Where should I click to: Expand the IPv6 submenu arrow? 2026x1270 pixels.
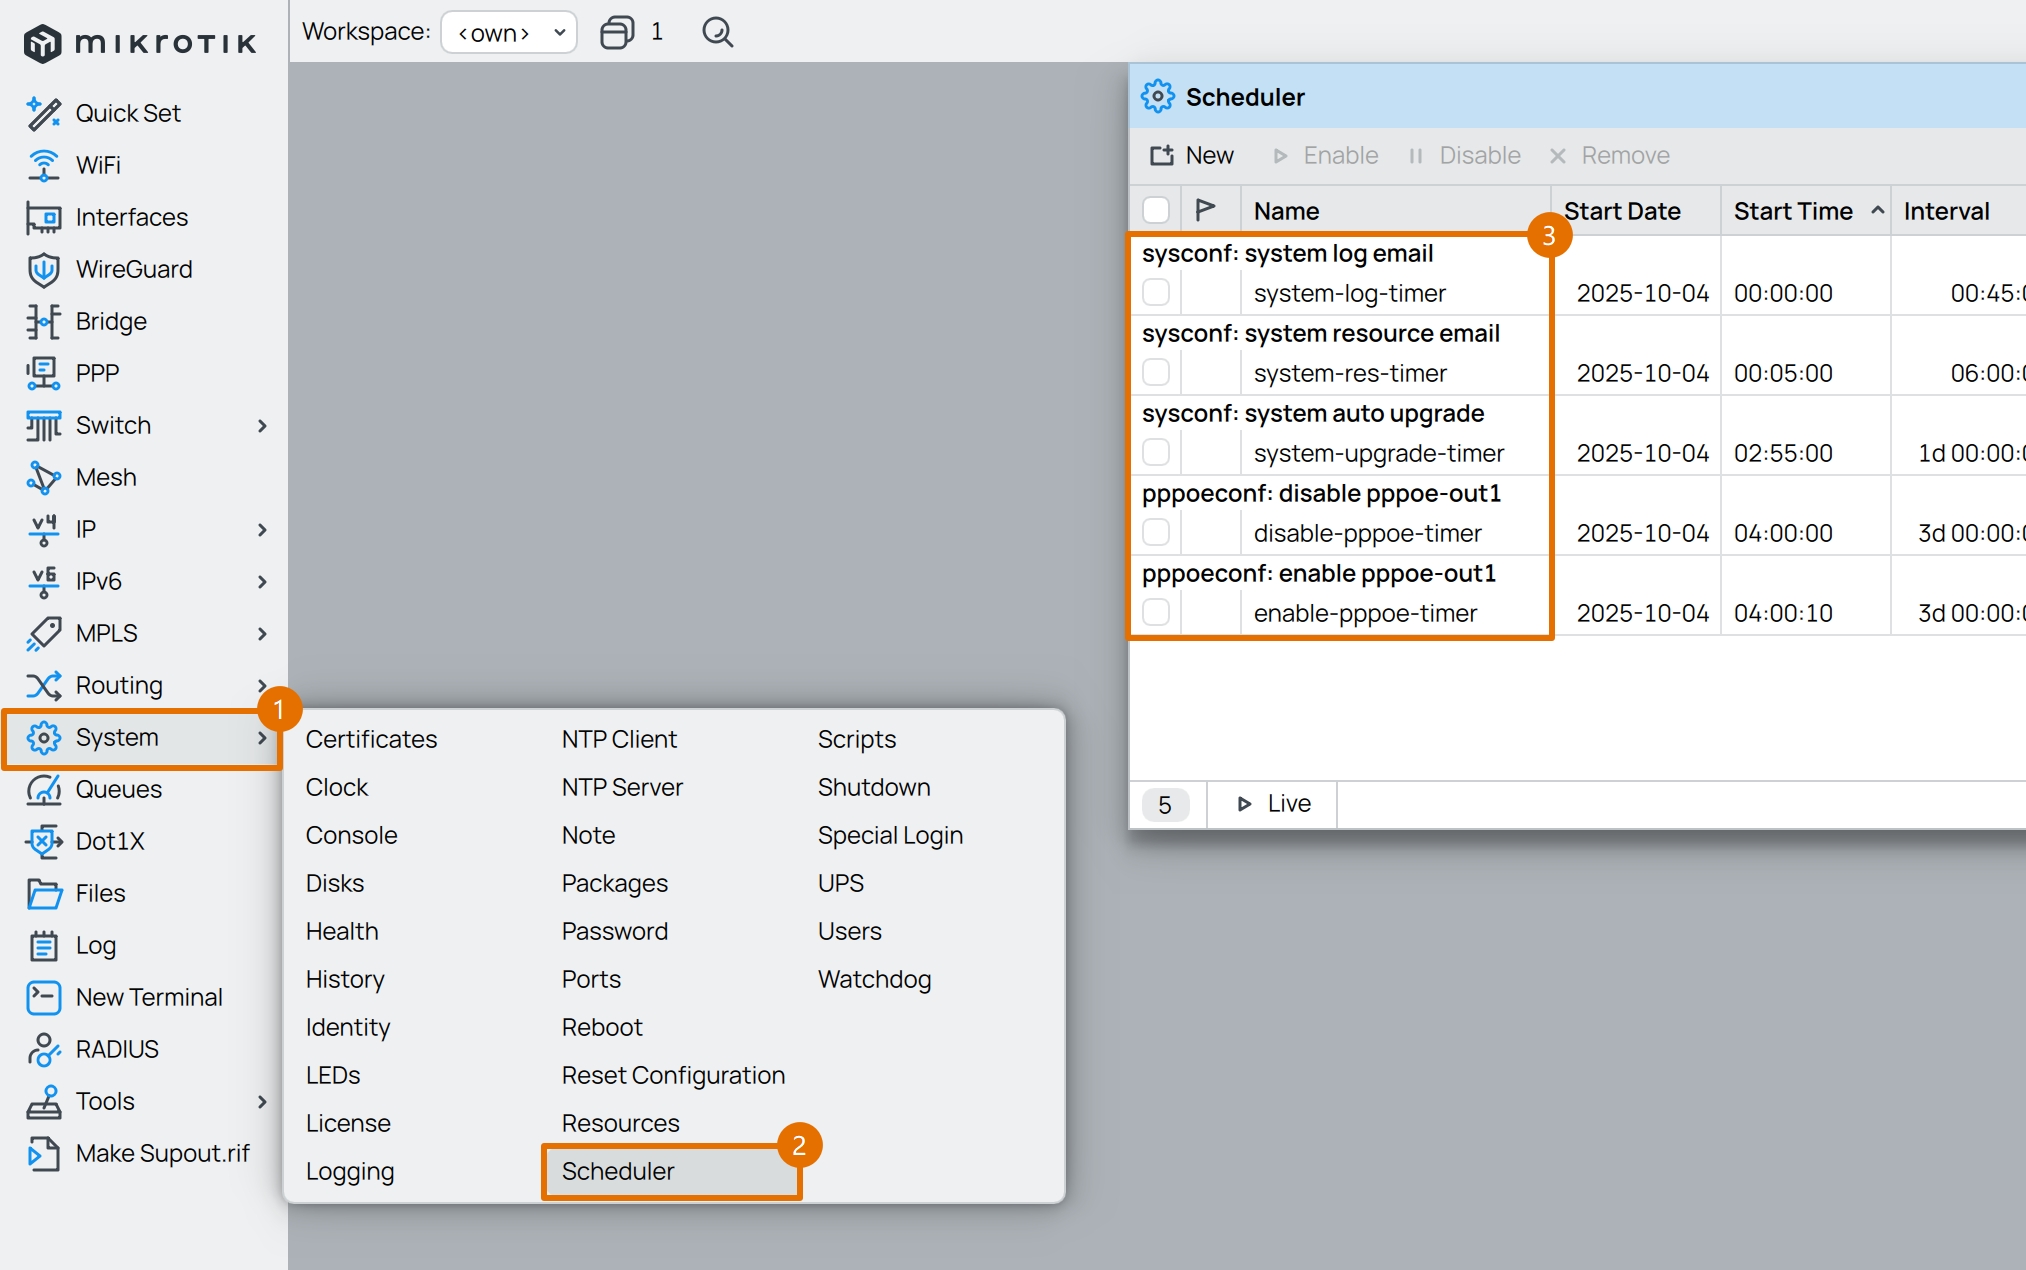pos(262,581)
